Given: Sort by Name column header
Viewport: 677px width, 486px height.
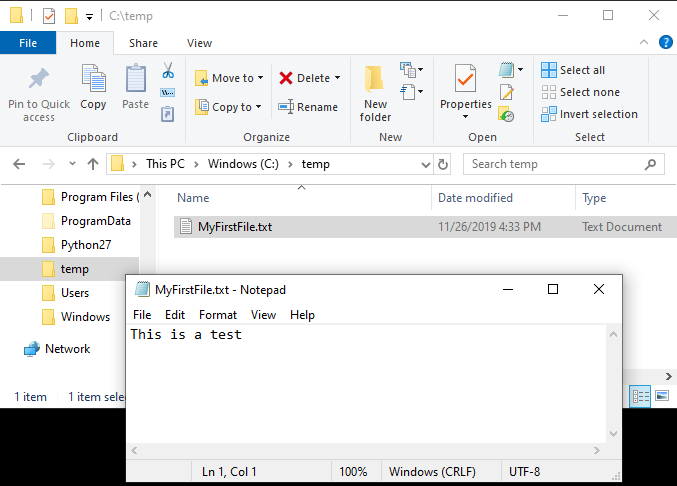Looking at the screenshot, I should pos(302,198).
